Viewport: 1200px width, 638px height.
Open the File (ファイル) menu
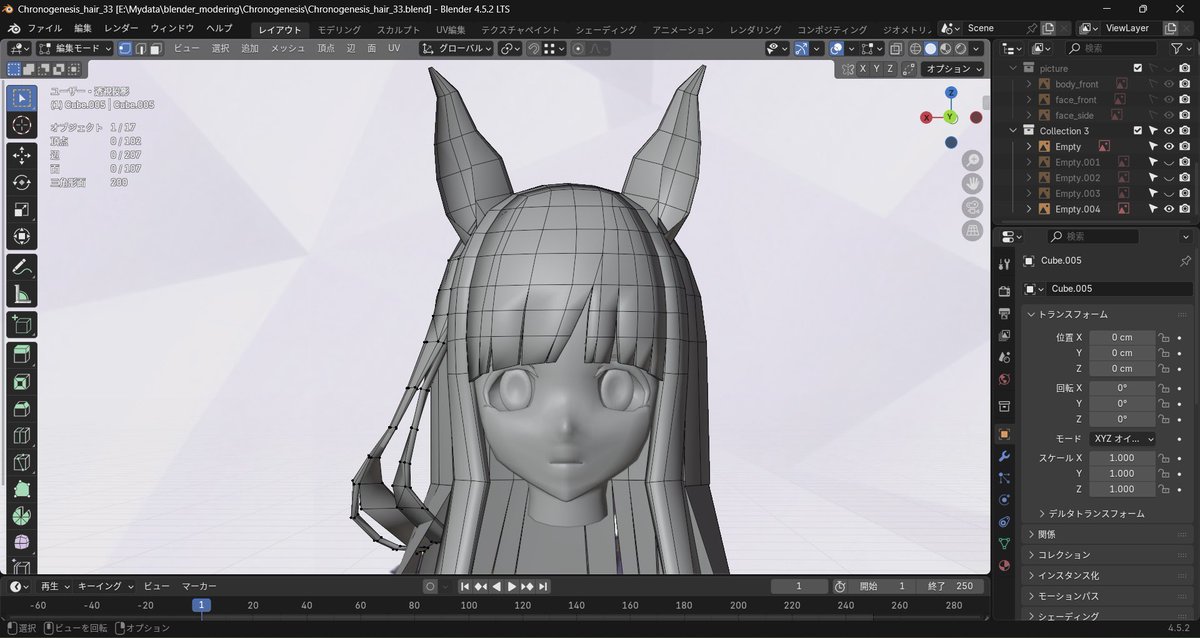tap(44, 28)
